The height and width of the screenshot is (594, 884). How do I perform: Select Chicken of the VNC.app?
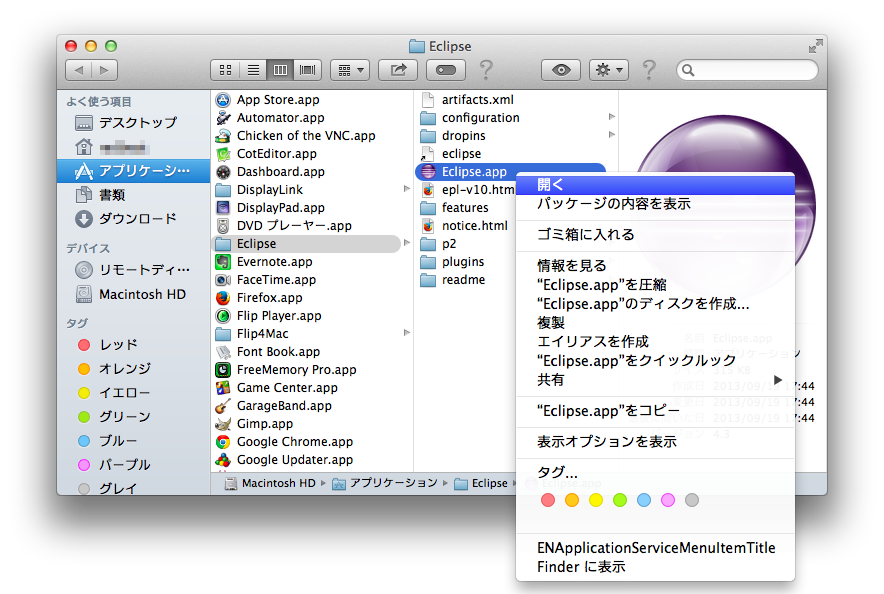(x=307, y=136)
